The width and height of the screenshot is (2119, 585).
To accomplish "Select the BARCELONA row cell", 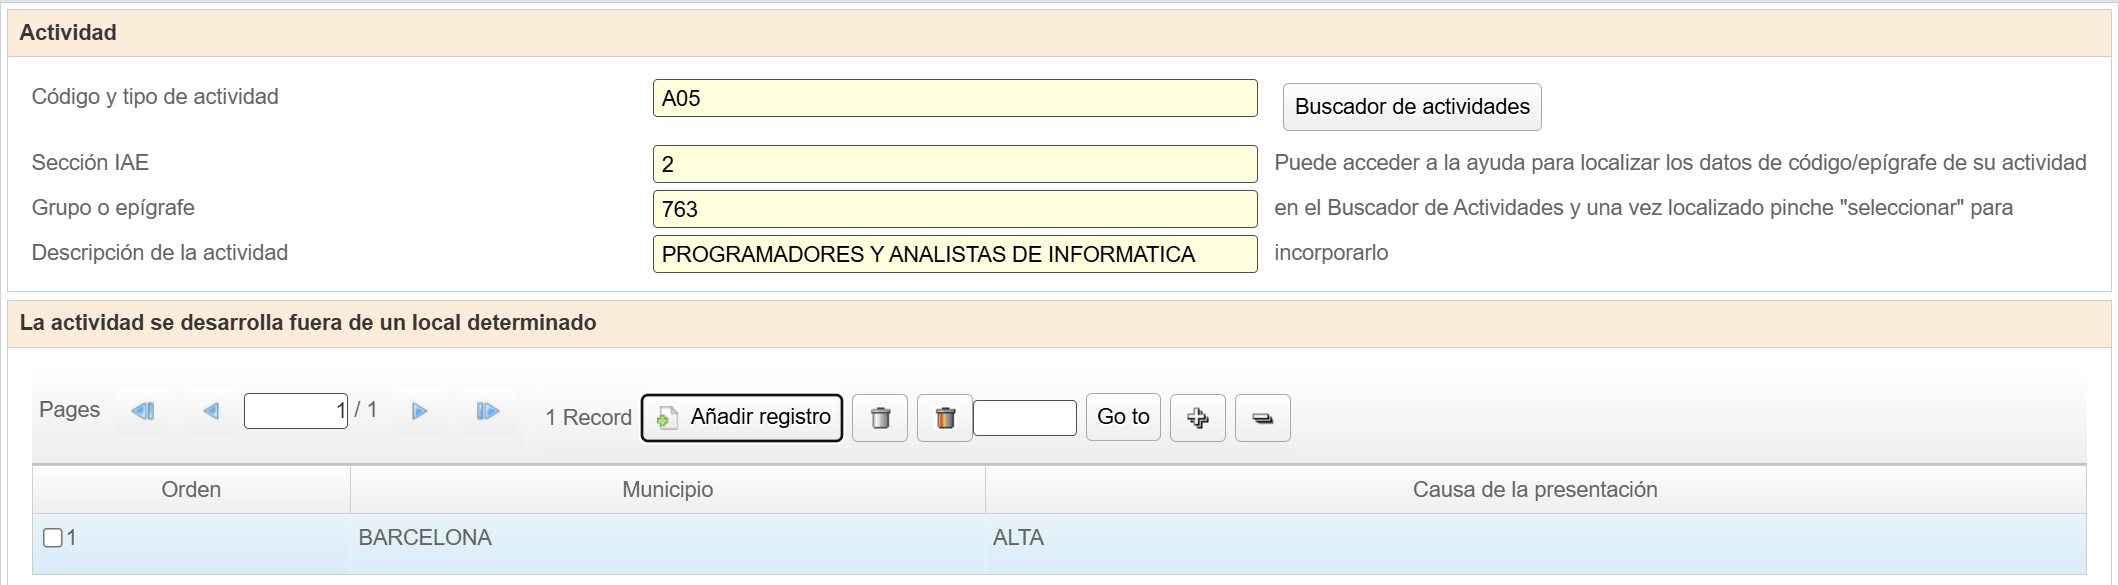I will (x=667, y=538).
